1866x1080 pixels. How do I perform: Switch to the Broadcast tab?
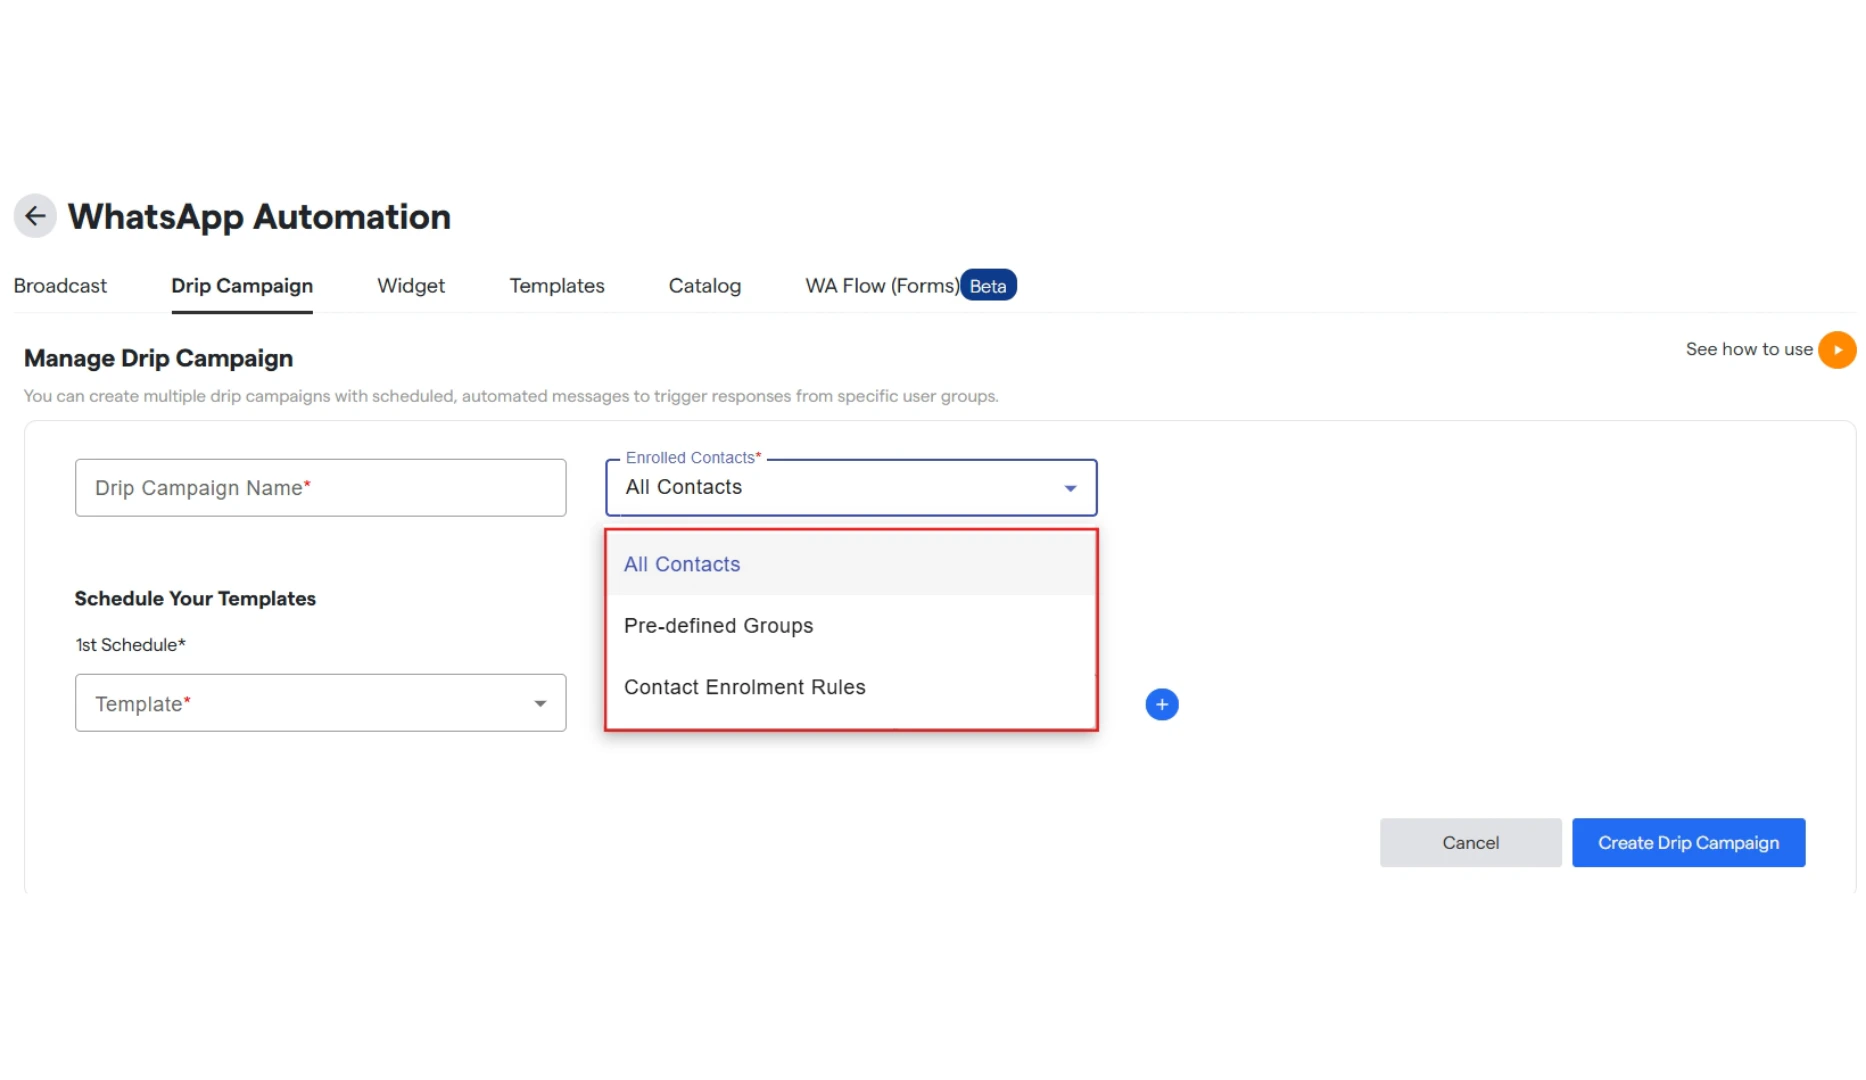60,286
